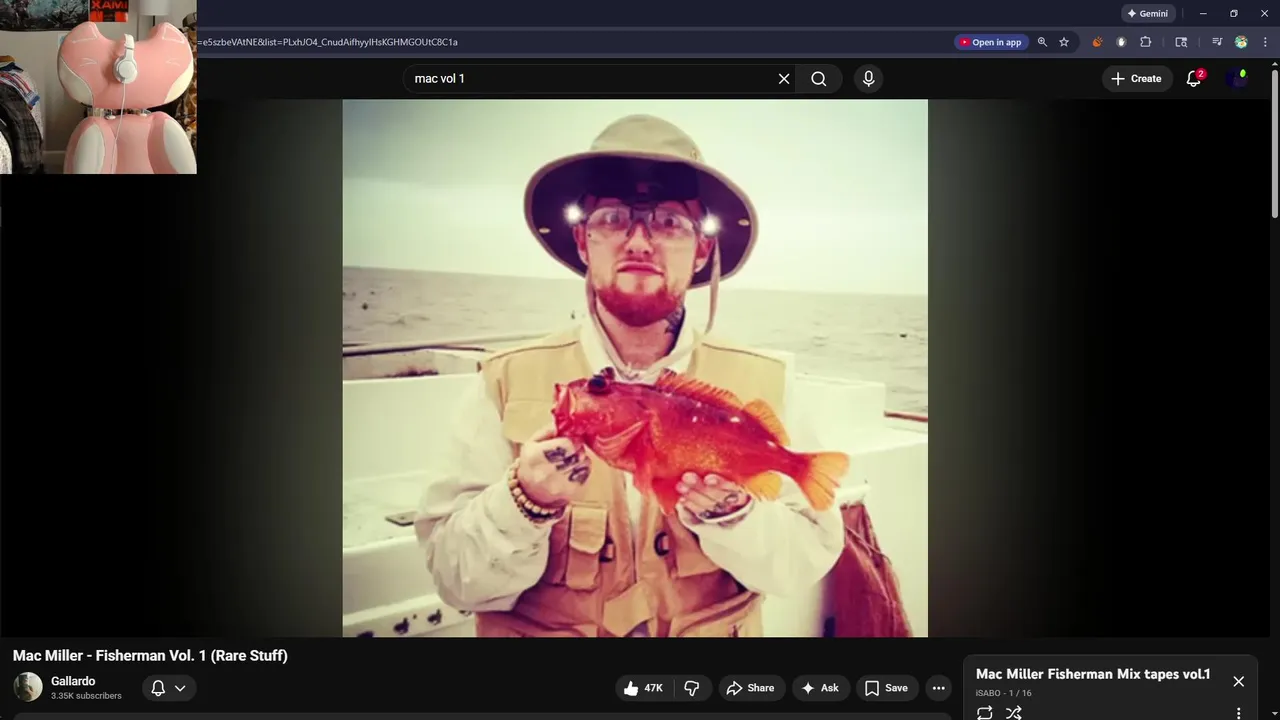
Task: Click the zoom magnifier in address bar
Action: point(1042,42)
